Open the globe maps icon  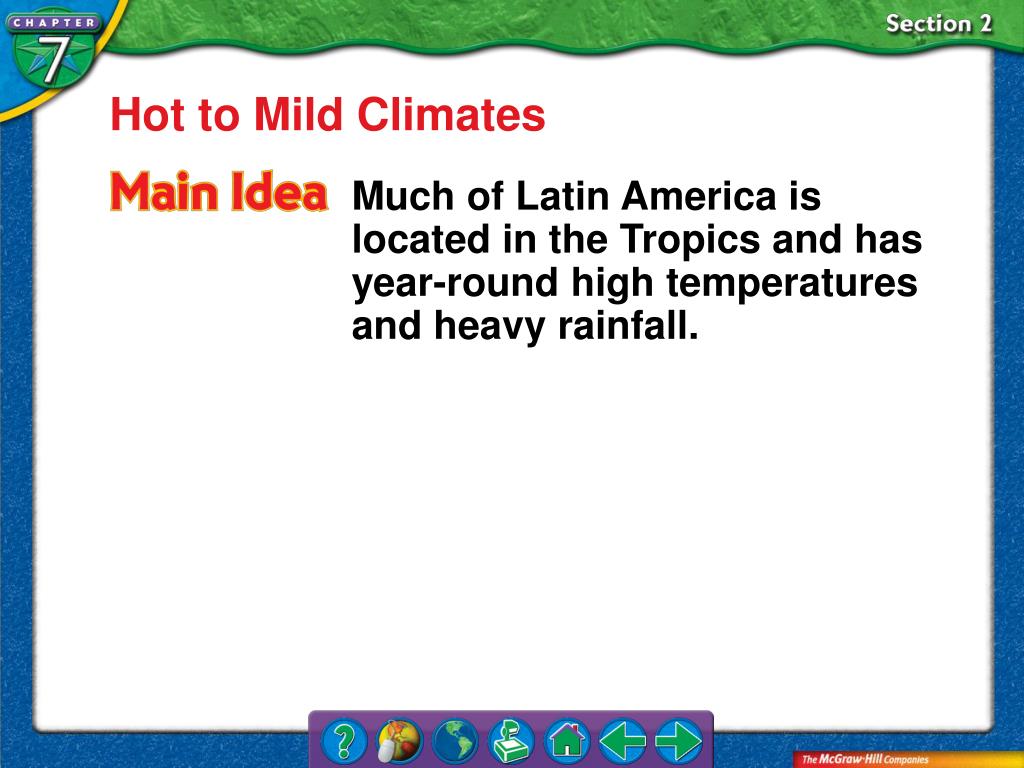coord(455,741)
